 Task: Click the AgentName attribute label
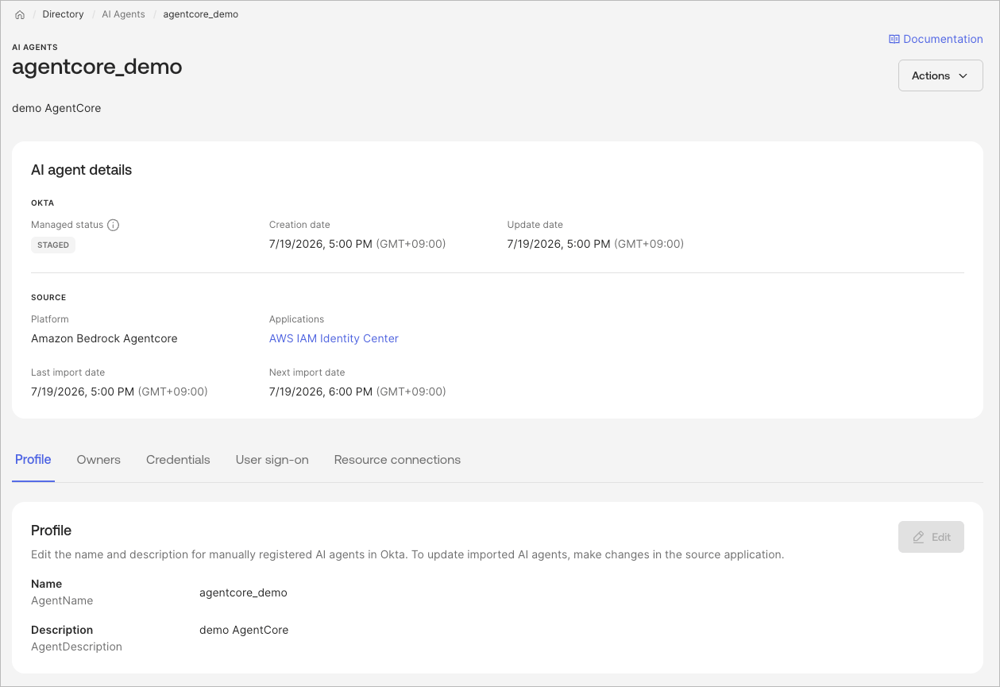pos(62,600)
